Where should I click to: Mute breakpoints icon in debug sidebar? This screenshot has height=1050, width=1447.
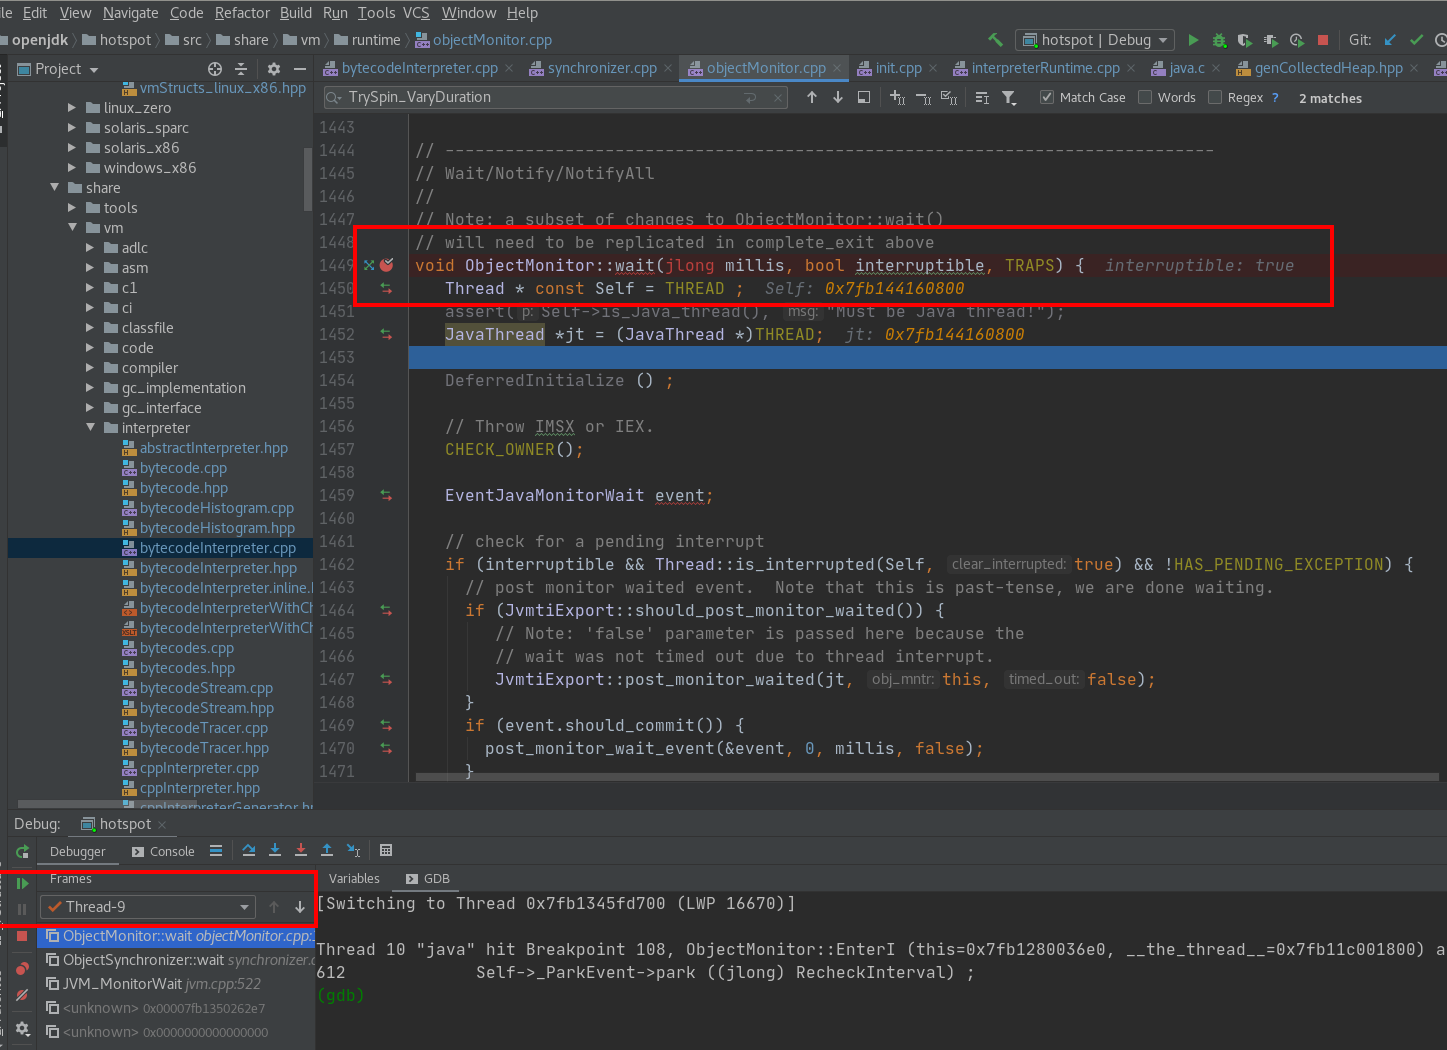(22, 995)
